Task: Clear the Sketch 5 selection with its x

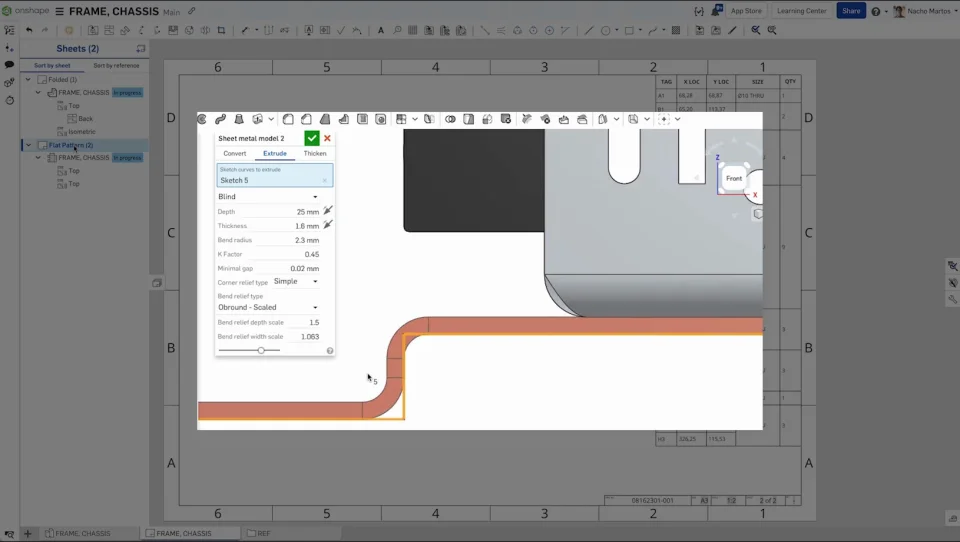Action: click(x=324, y=180)
